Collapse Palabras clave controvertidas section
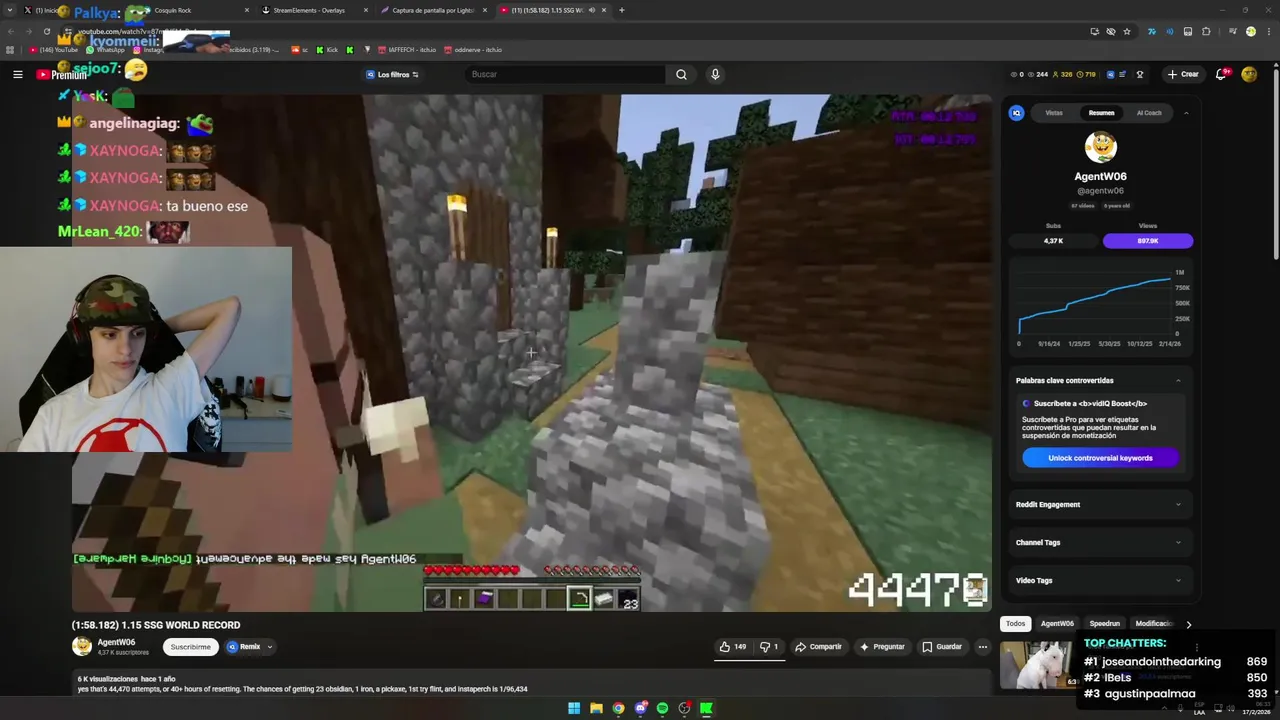This screenshot has height=720, width=1280. click(1178, 380)
